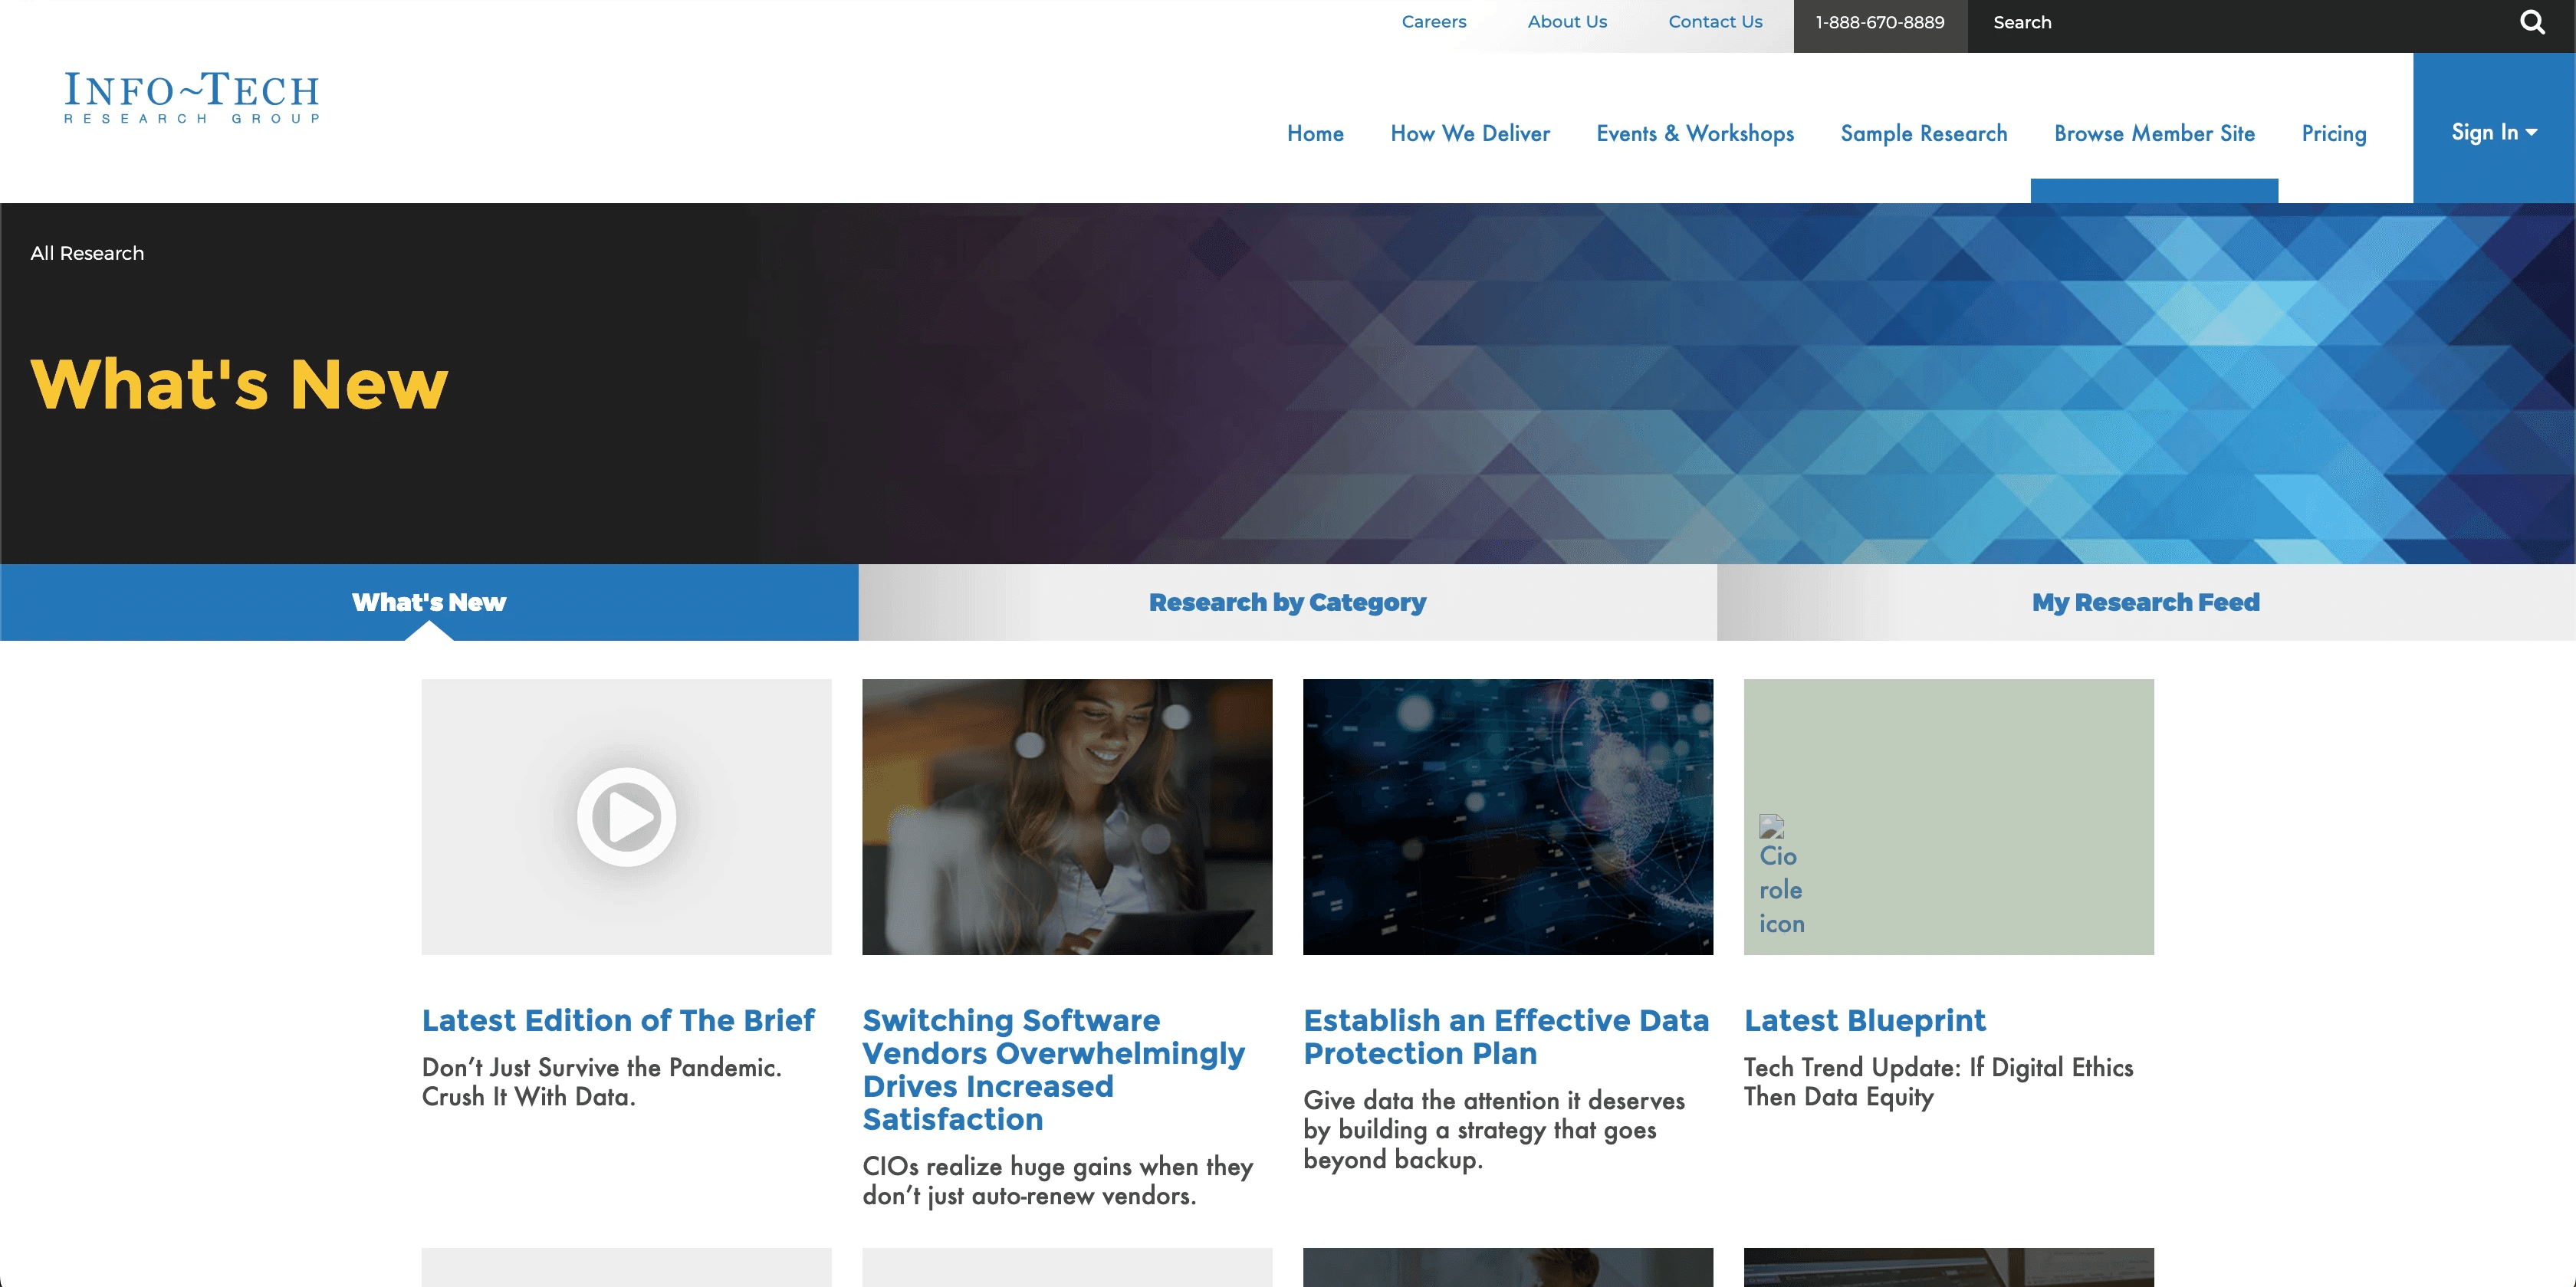Click 'Give data the attention it deserves' text
This screenshot has width=2576, height=1287.
pos(1494,1130)
